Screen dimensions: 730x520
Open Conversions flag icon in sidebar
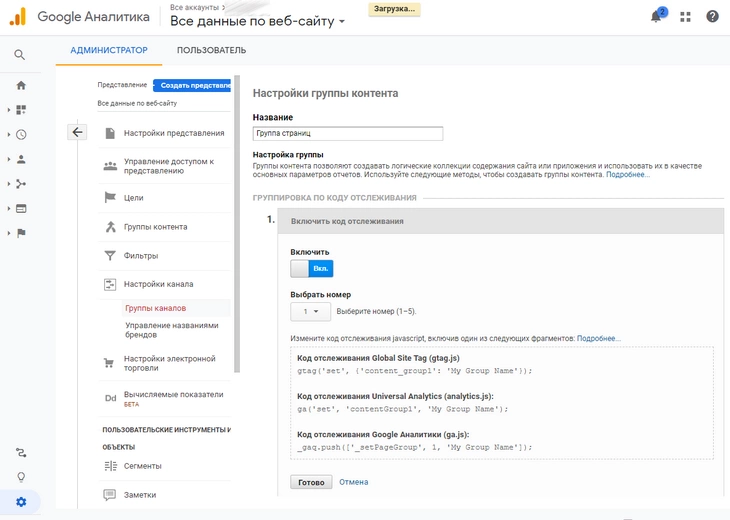click(x=21, y=233)
